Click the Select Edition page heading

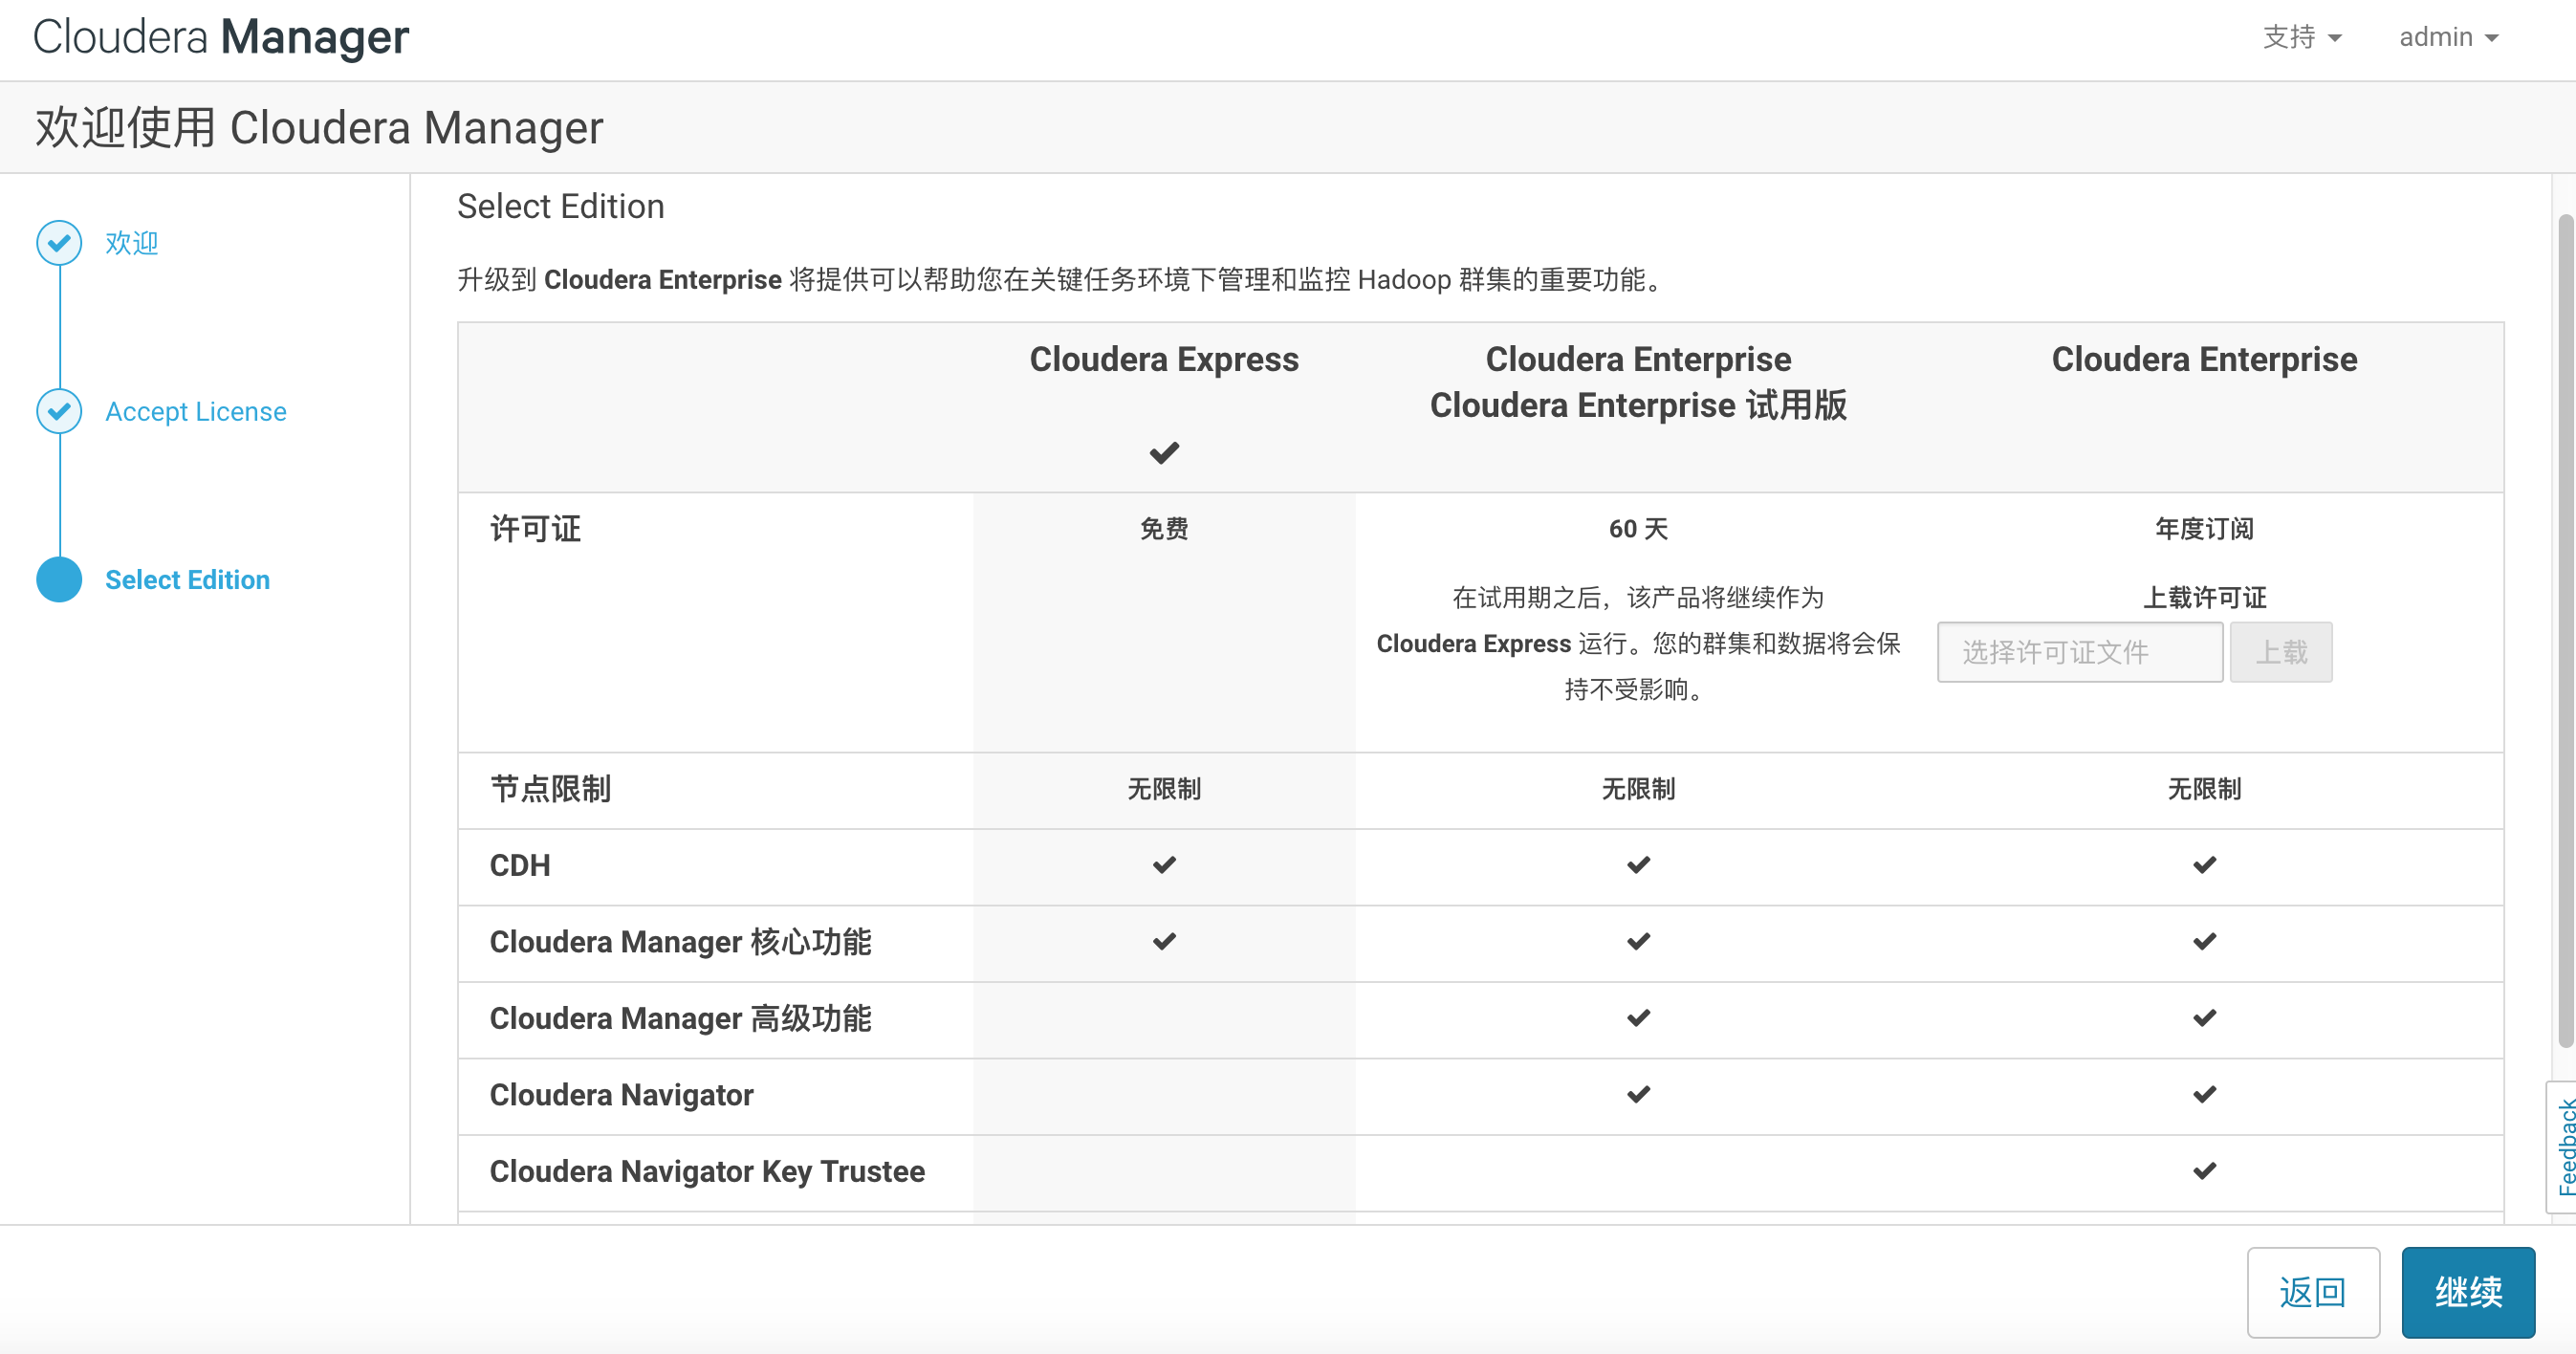[x=561, y=206]
